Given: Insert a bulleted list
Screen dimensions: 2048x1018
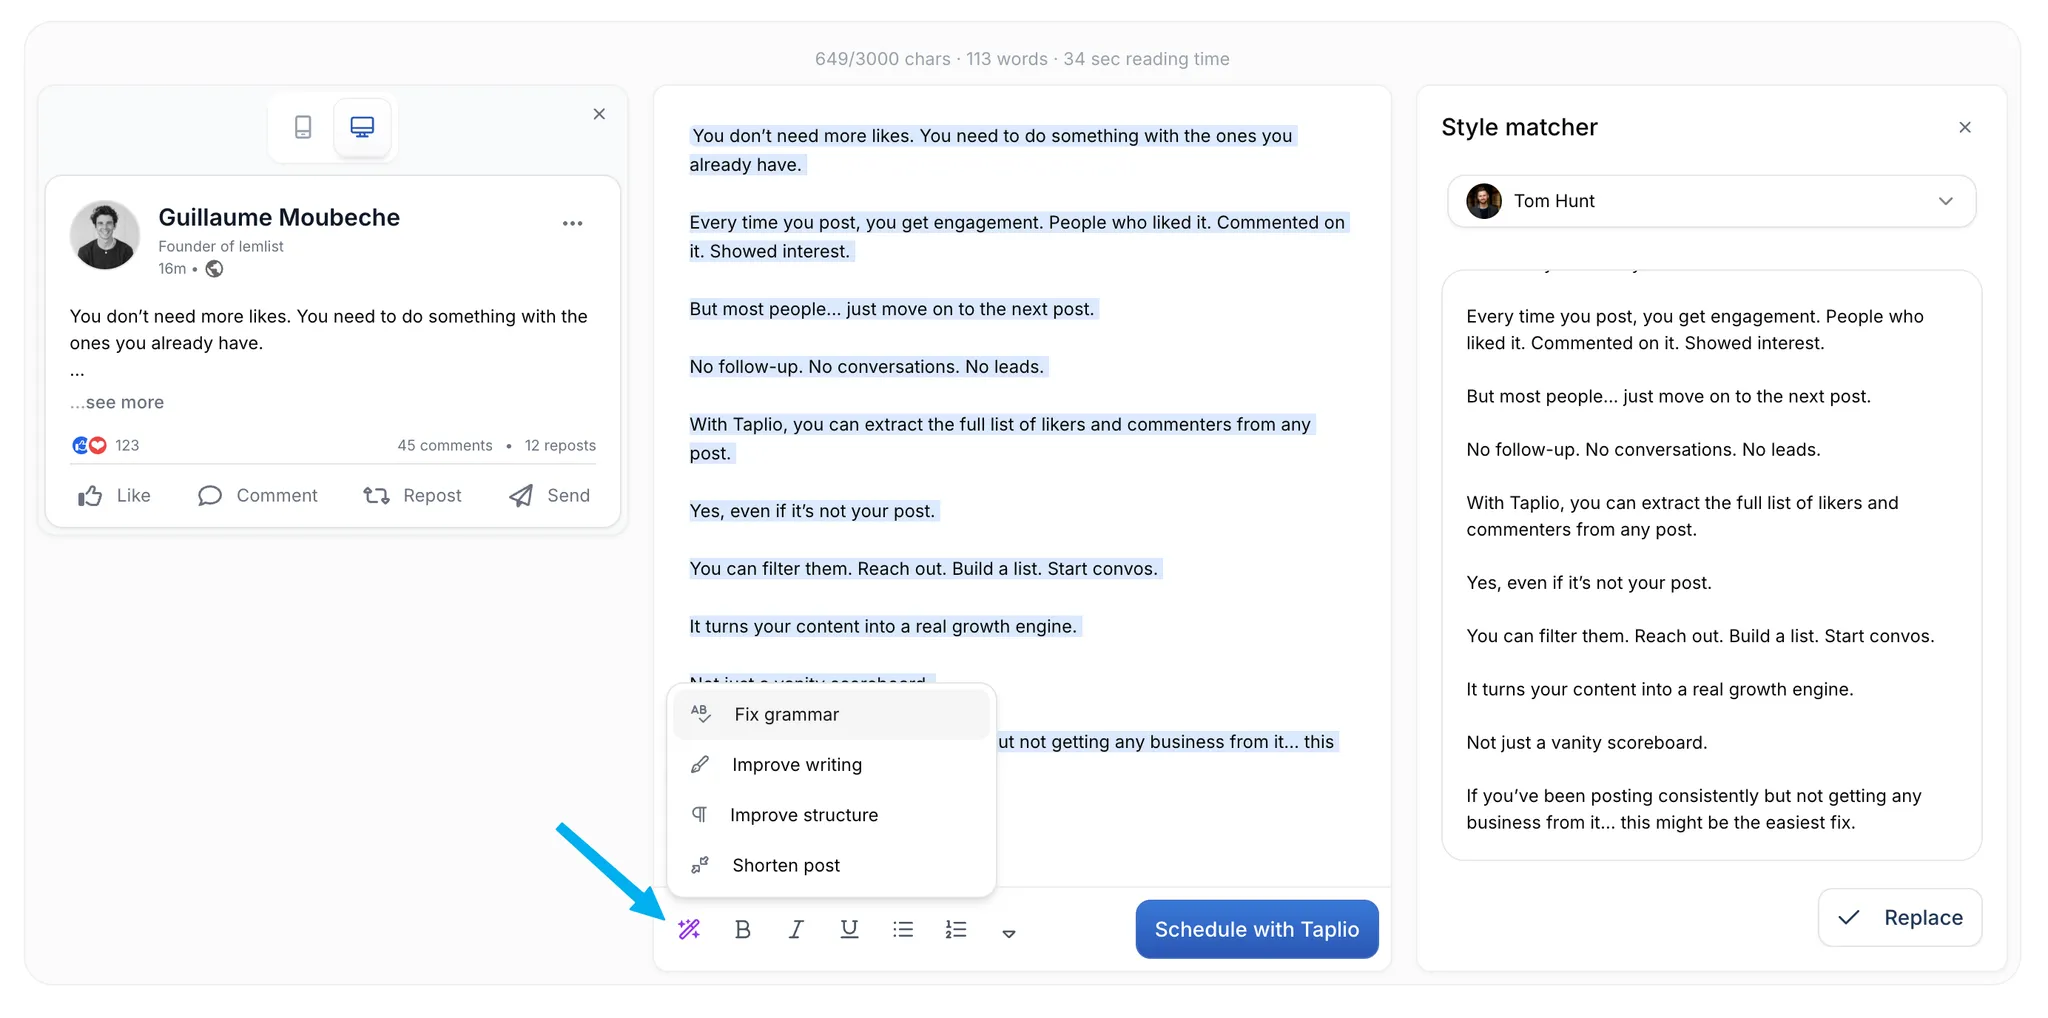Looking at the screenshot, I should point(903,929).
